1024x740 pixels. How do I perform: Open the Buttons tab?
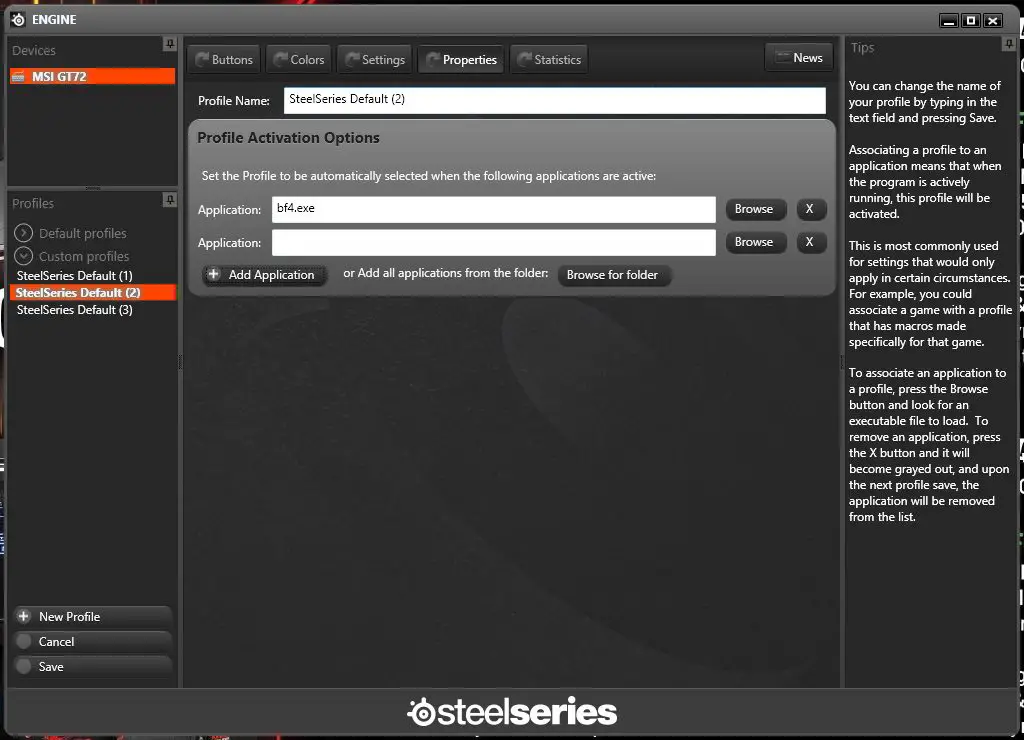224,59
